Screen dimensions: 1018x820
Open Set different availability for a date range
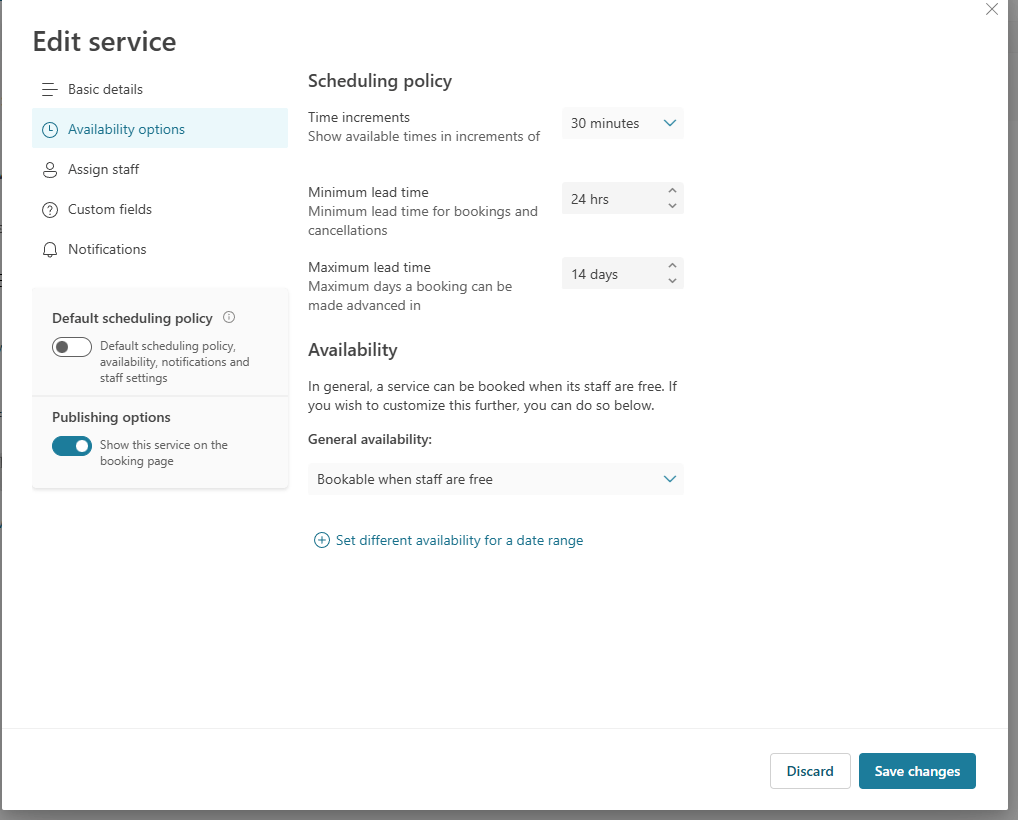click(x=459, y=540)
